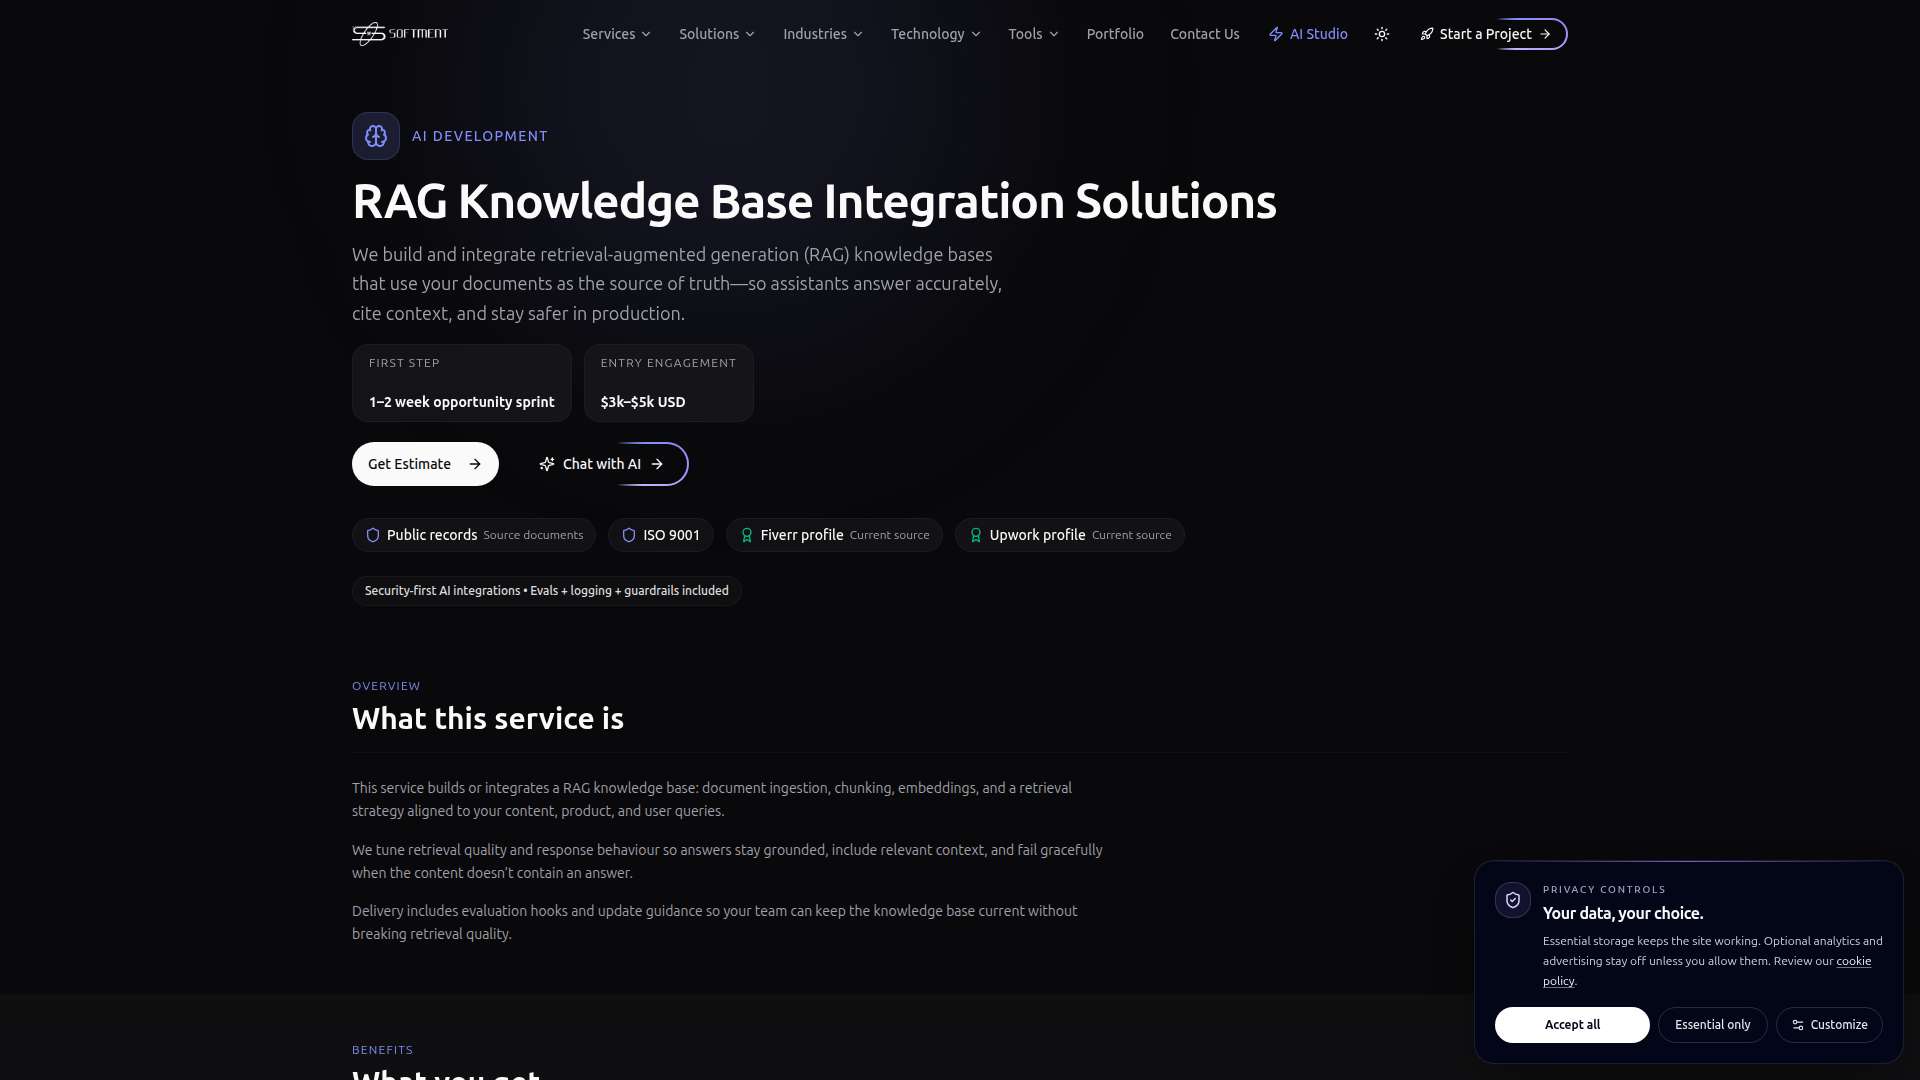Screen dimensions: 1920x1080
Task: Toggle the light/dark theme sun icon
Action: pos(1382,34)
